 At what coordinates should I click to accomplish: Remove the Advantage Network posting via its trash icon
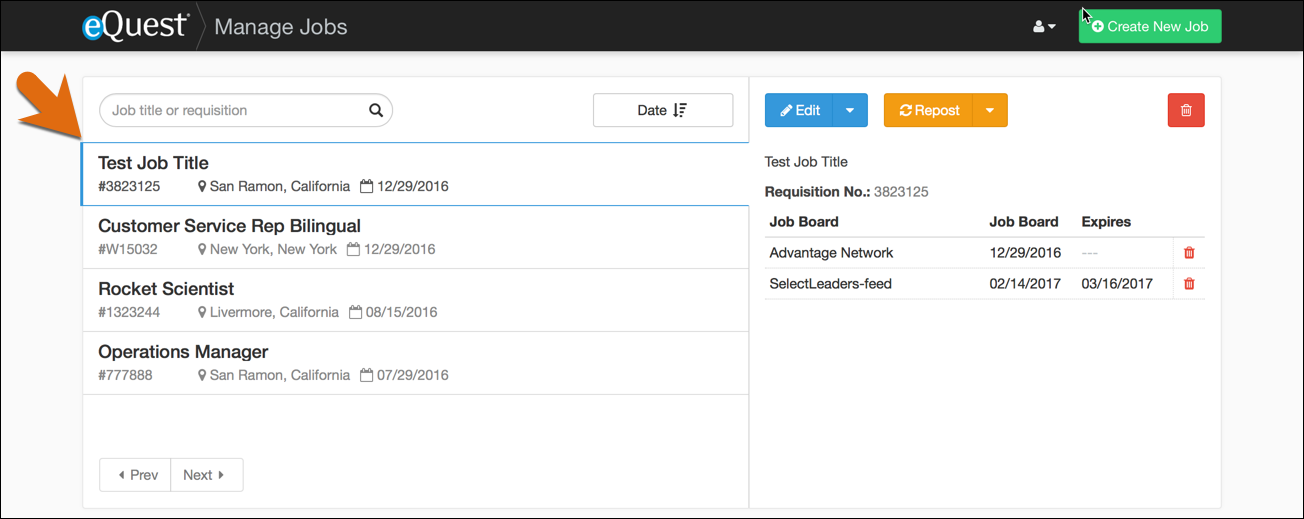click(x=1189, y=253)
